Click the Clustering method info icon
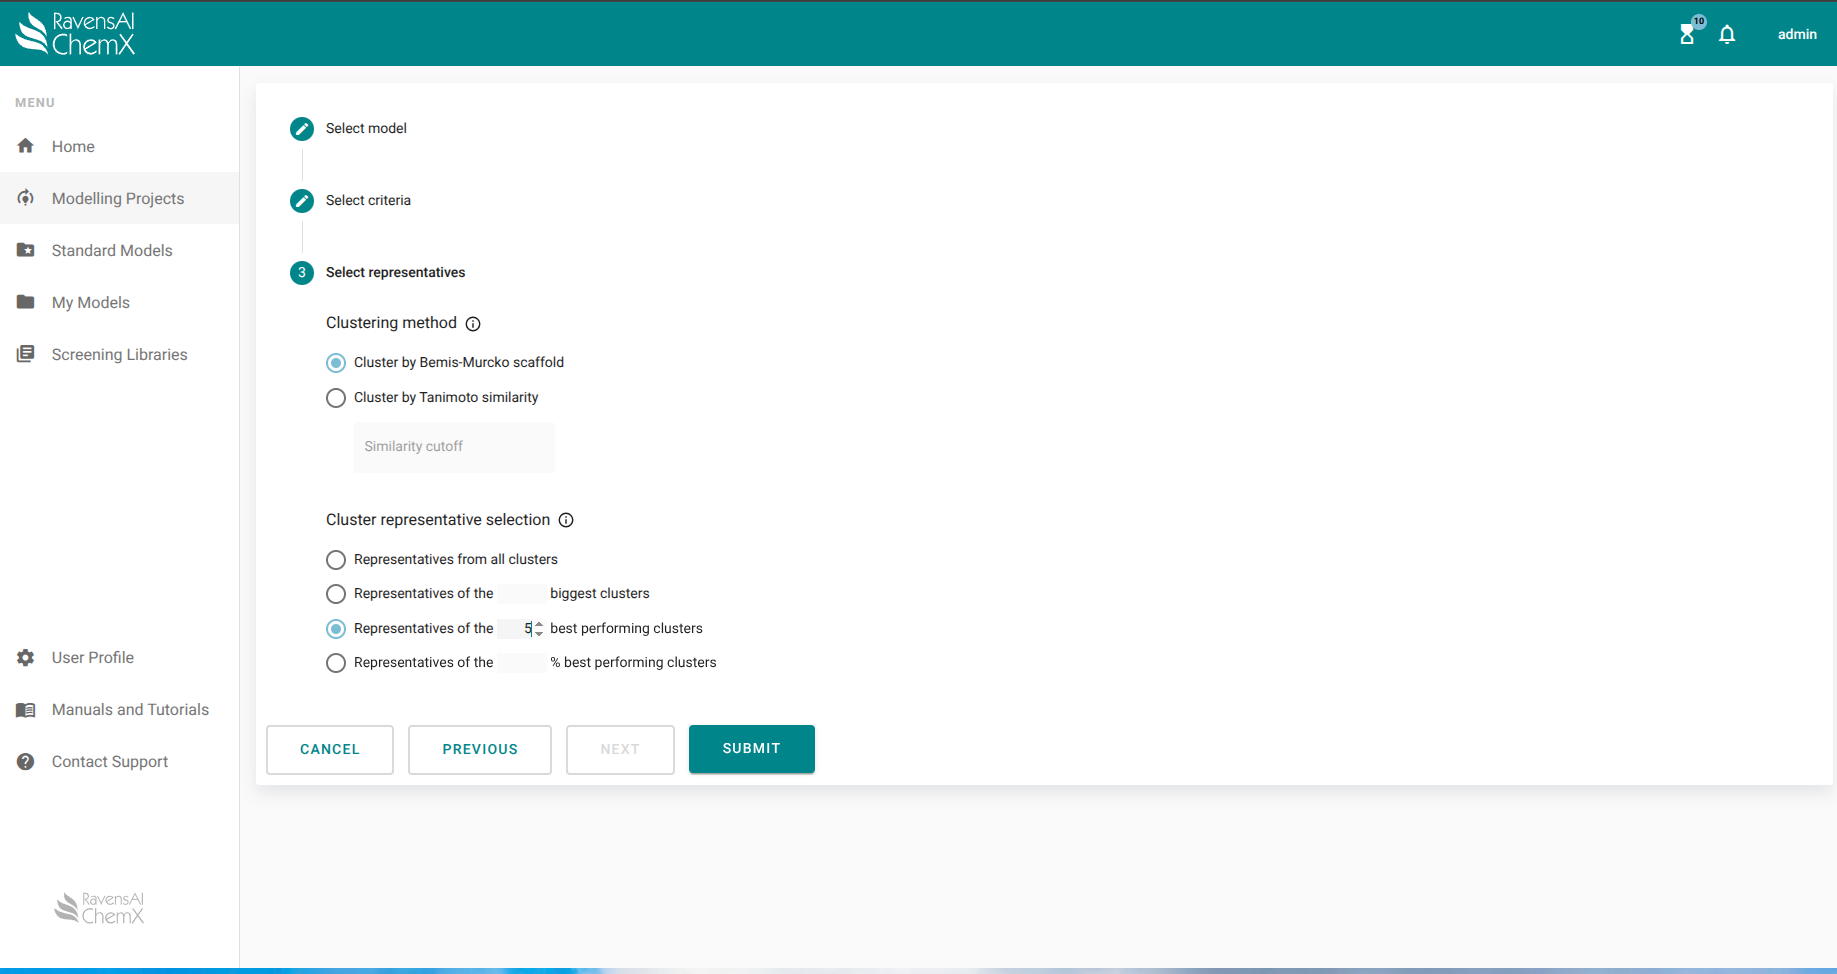The height and width of the screenshot is (974, 1837). coord(473,324)
